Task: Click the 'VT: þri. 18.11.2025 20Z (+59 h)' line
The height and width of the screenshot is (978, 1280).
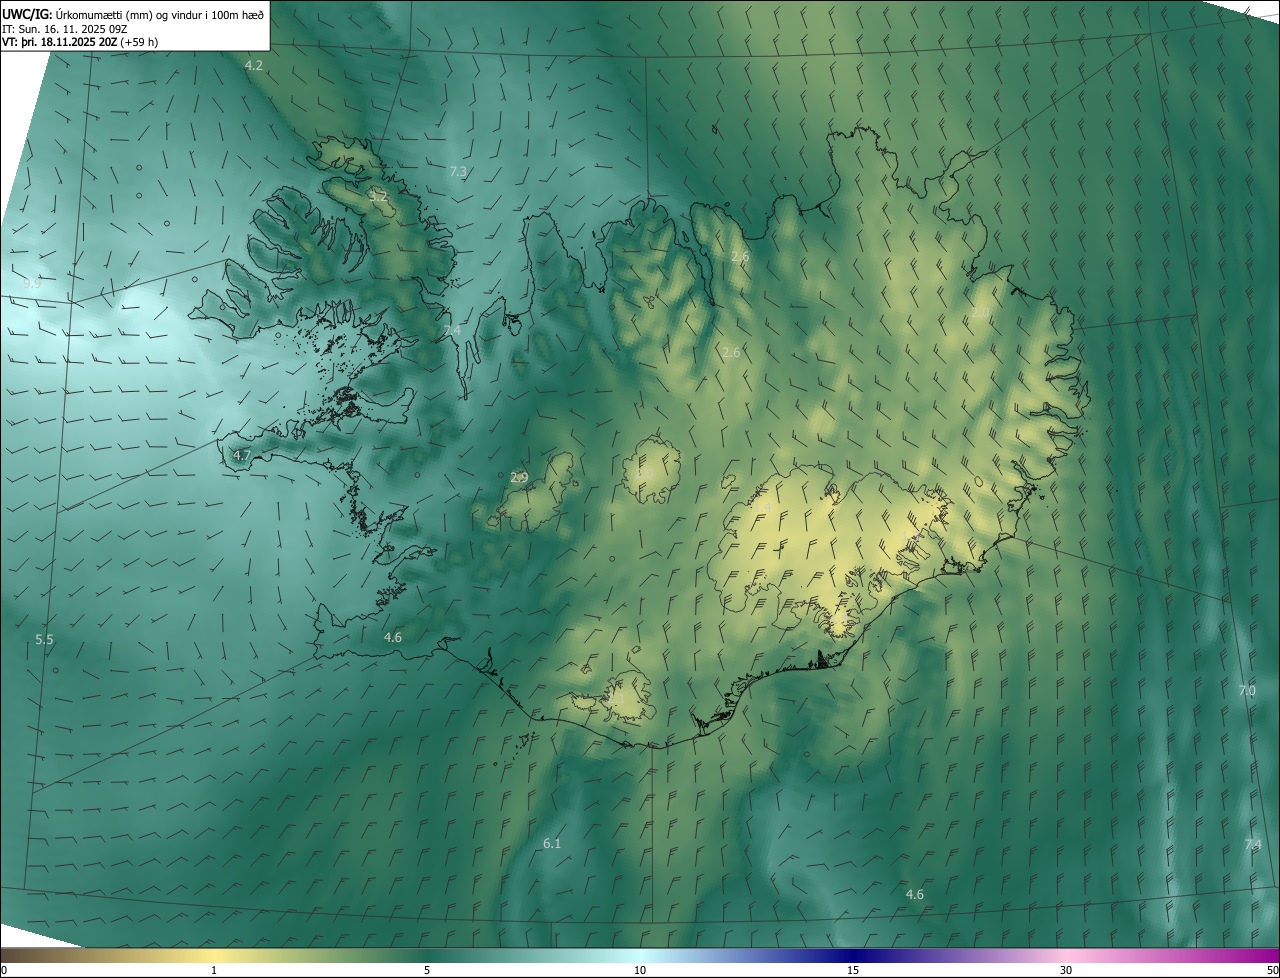Action: click(80, 42)
